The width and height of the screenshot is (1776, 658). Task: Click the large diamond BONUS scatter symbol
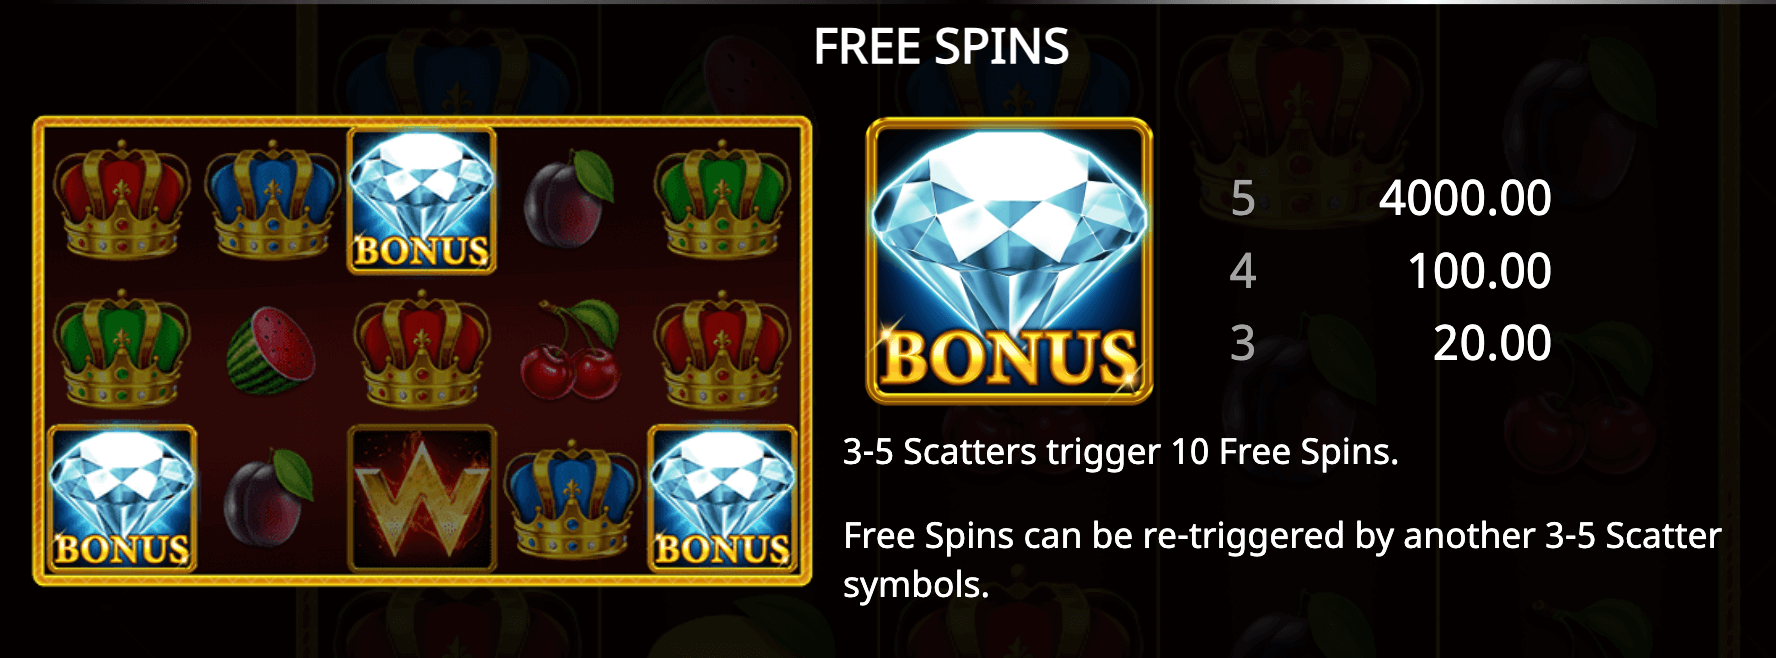tap(1009, 261)
